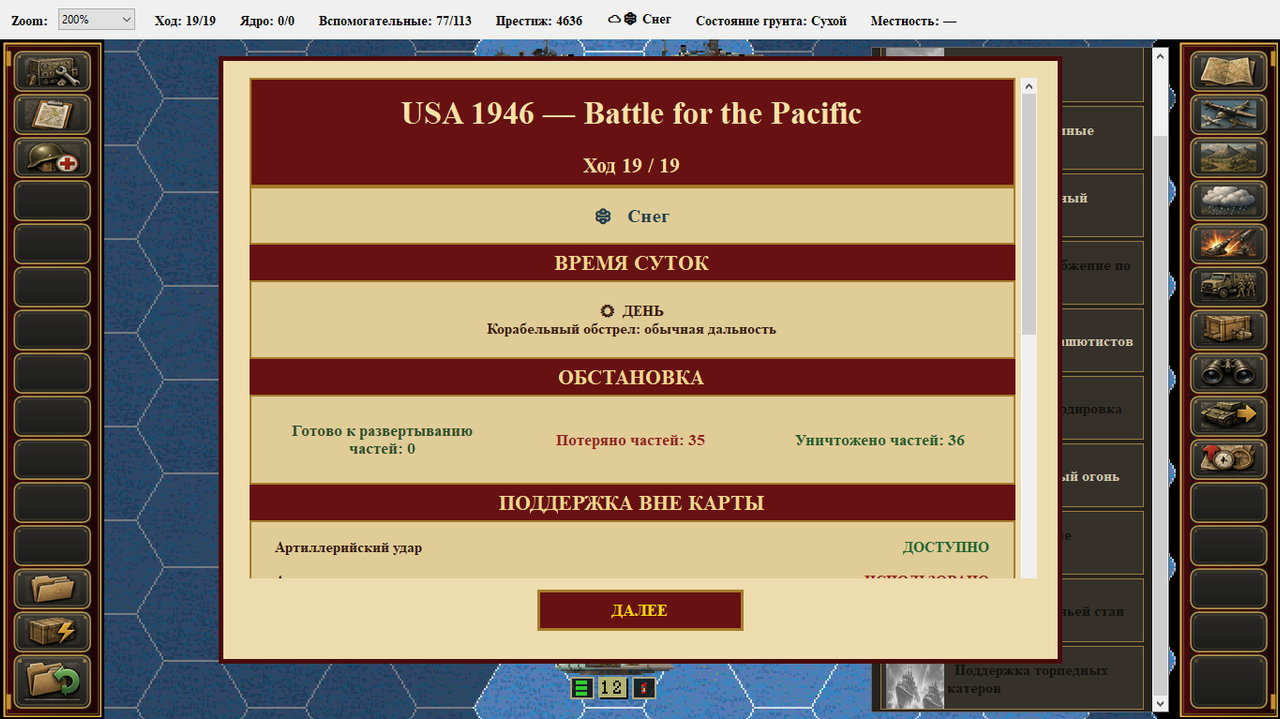The width and height of the screenshot is (1280, 719).
Task: Click the Потеряно частей: 35 text
Action: point(631,440)
